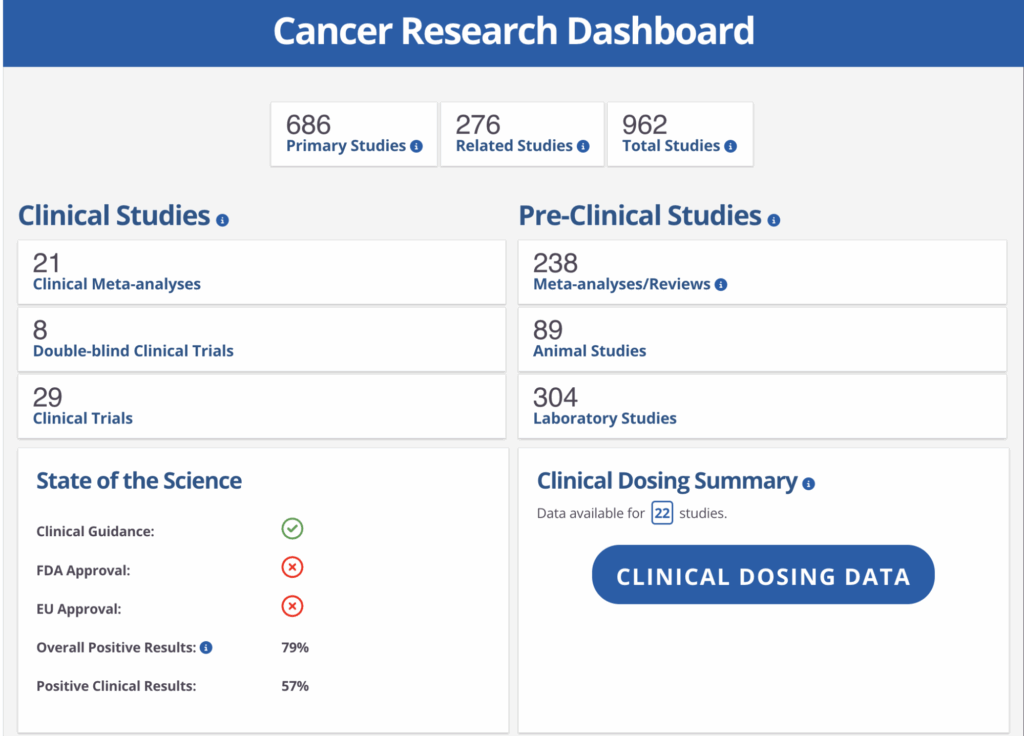
Task: Click the red EU Approval X icon
Action: point(292,607)
